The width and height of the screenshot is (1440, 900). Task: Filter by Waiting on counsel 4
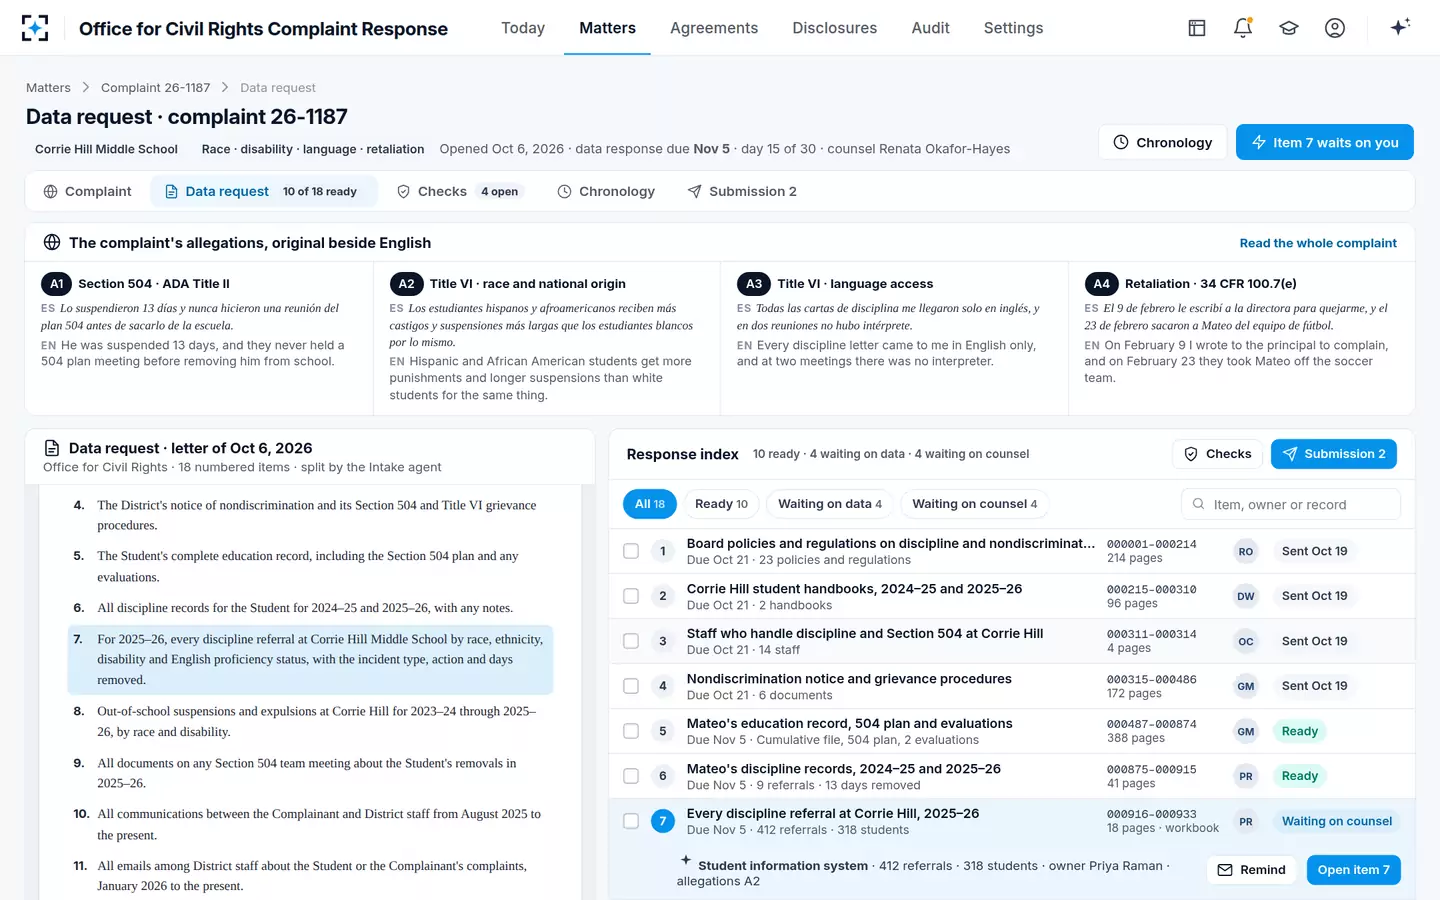[974, 504]
